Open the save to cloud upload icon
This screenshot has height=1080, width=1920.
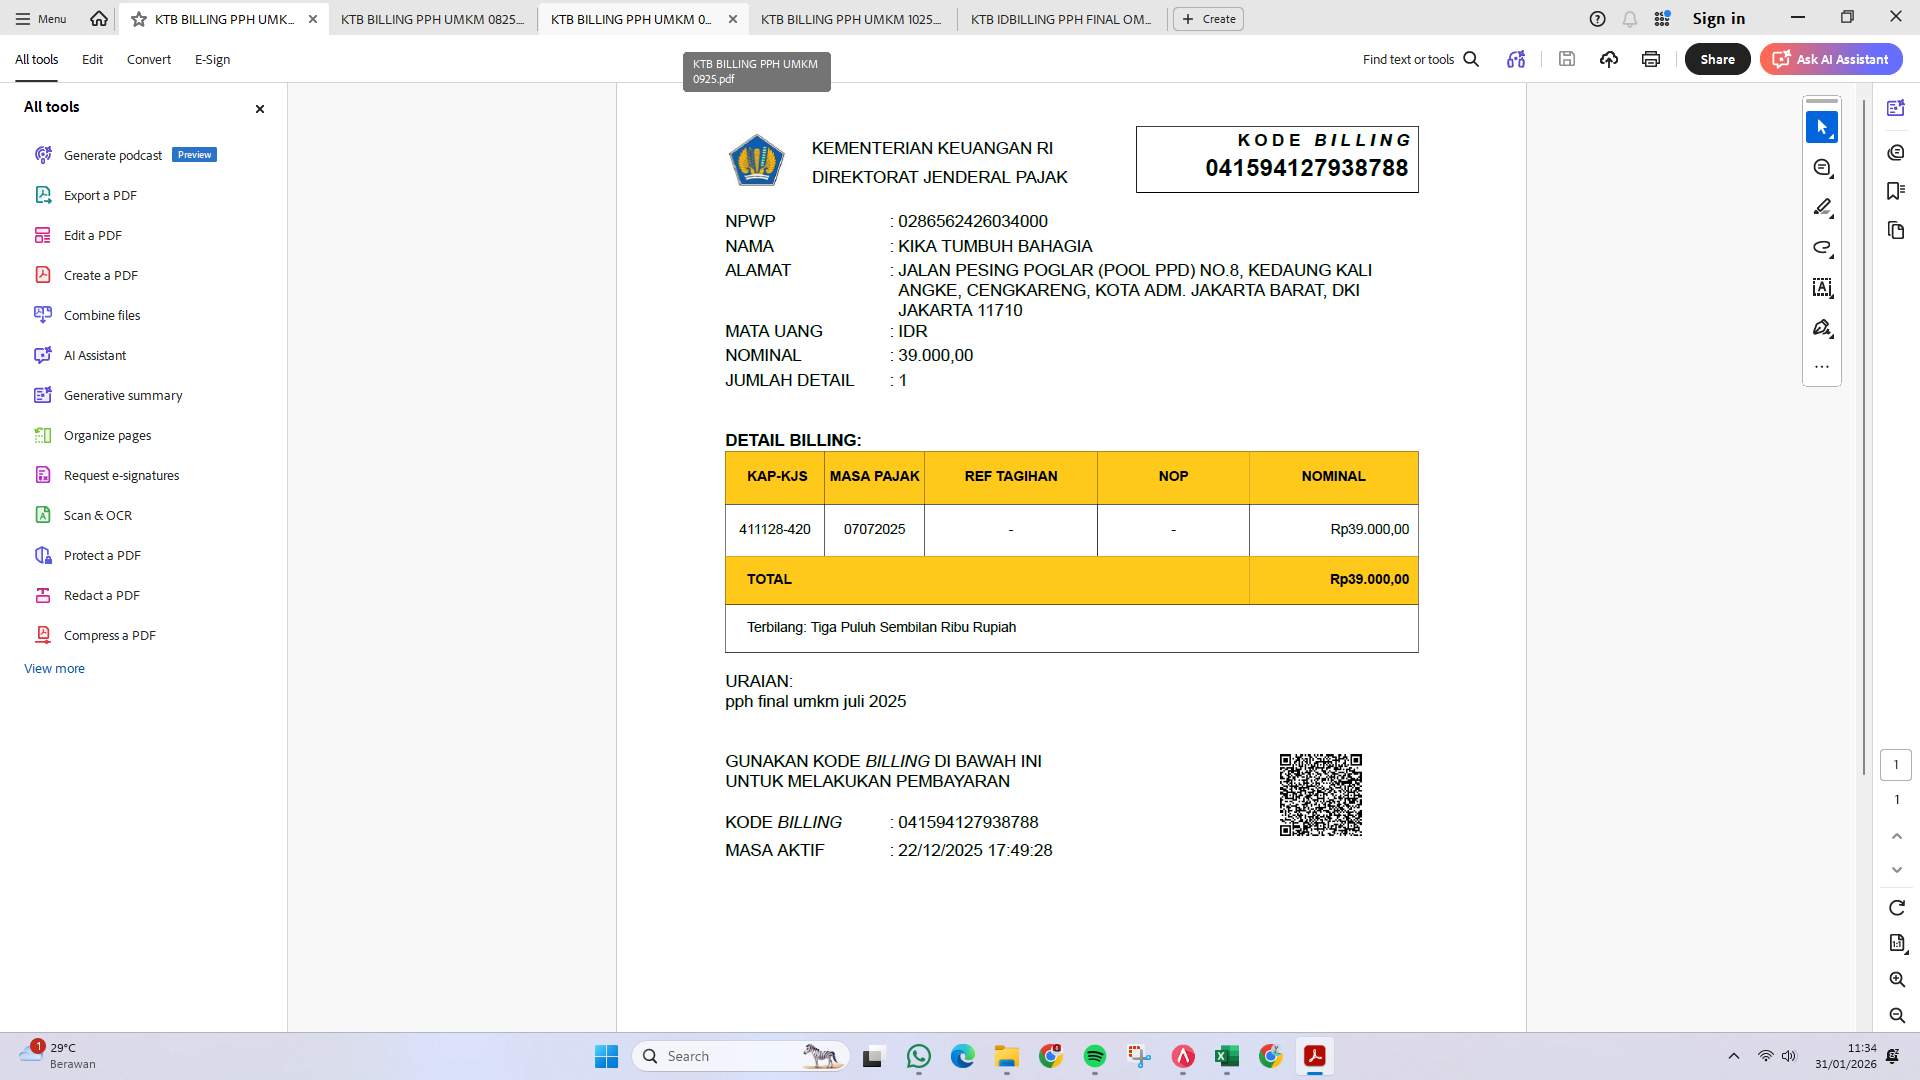click(1609, 59)
